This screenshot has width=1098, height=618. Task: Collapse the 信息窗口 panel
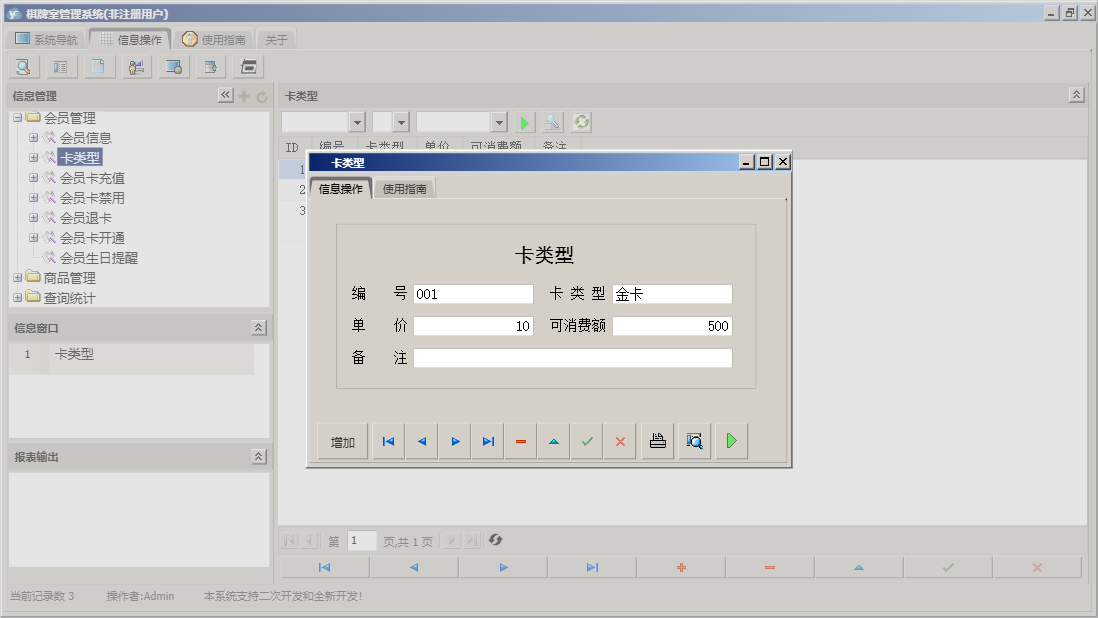coord(257,327)
